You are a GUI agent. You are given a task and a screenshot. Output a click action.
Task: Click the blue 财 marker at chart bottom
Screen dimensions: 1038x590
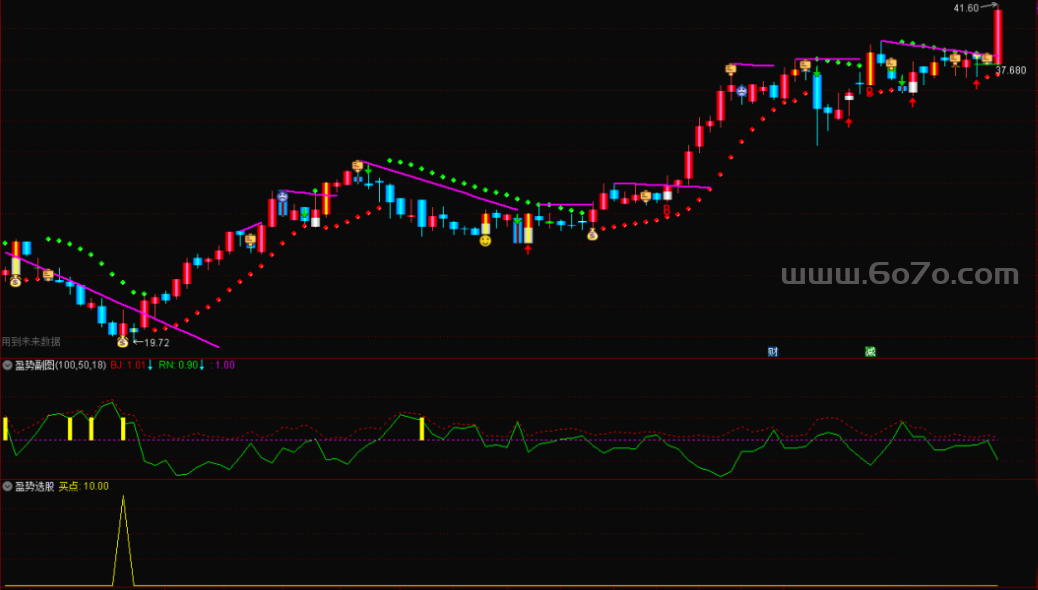[773, 351]
